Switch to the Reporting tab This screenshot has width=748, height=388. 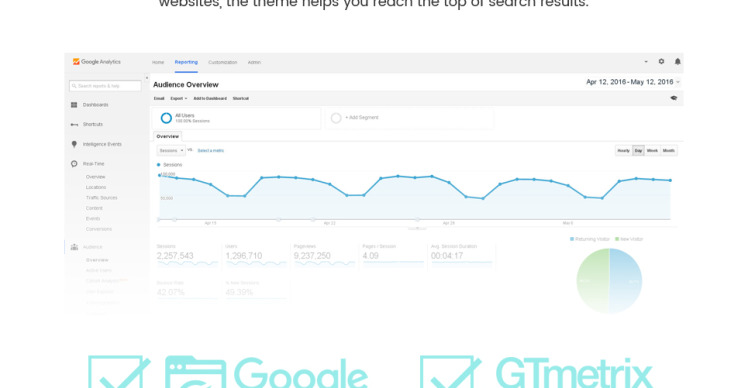(x=186, y=62)
